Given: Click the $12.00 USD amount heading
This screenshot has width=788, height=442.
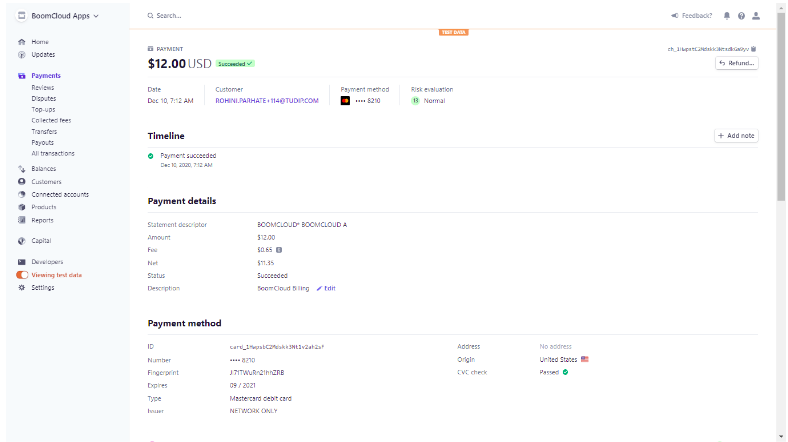Looking at the screenshot, I should tap(179, 64).
